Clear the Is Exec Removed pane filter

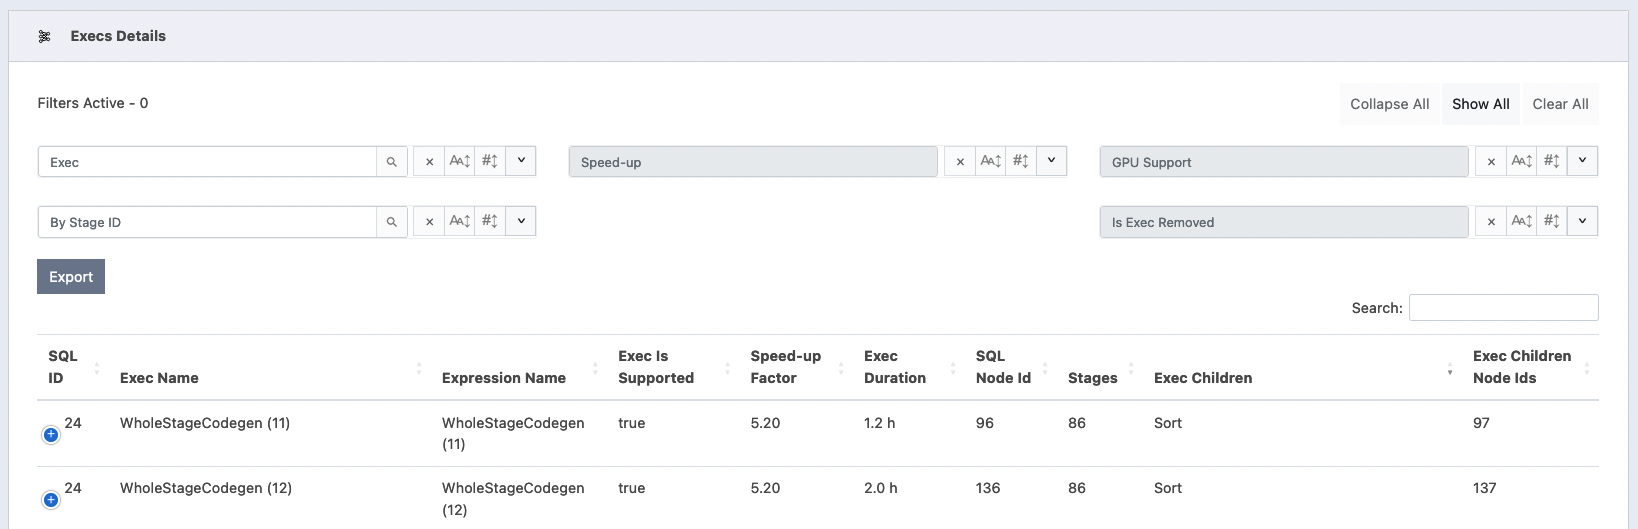(1492, 221)
